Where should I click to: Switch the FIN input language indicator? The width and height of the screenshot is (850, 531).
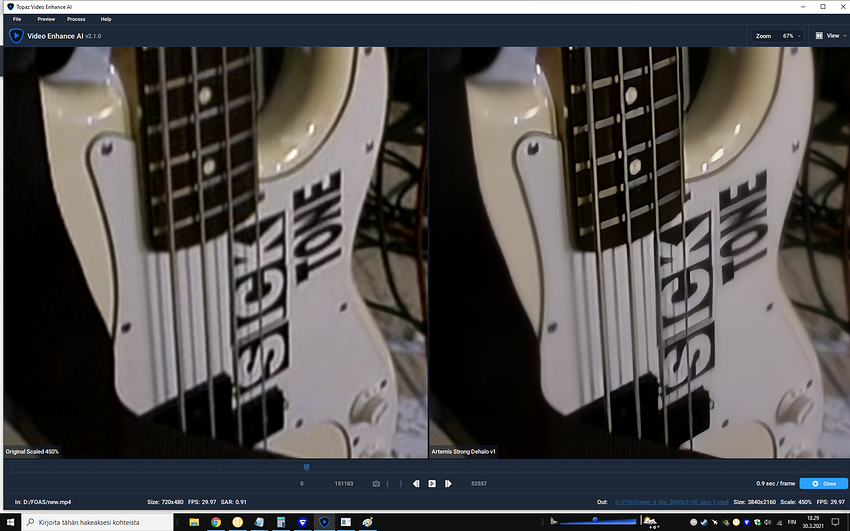pos(791,522)
